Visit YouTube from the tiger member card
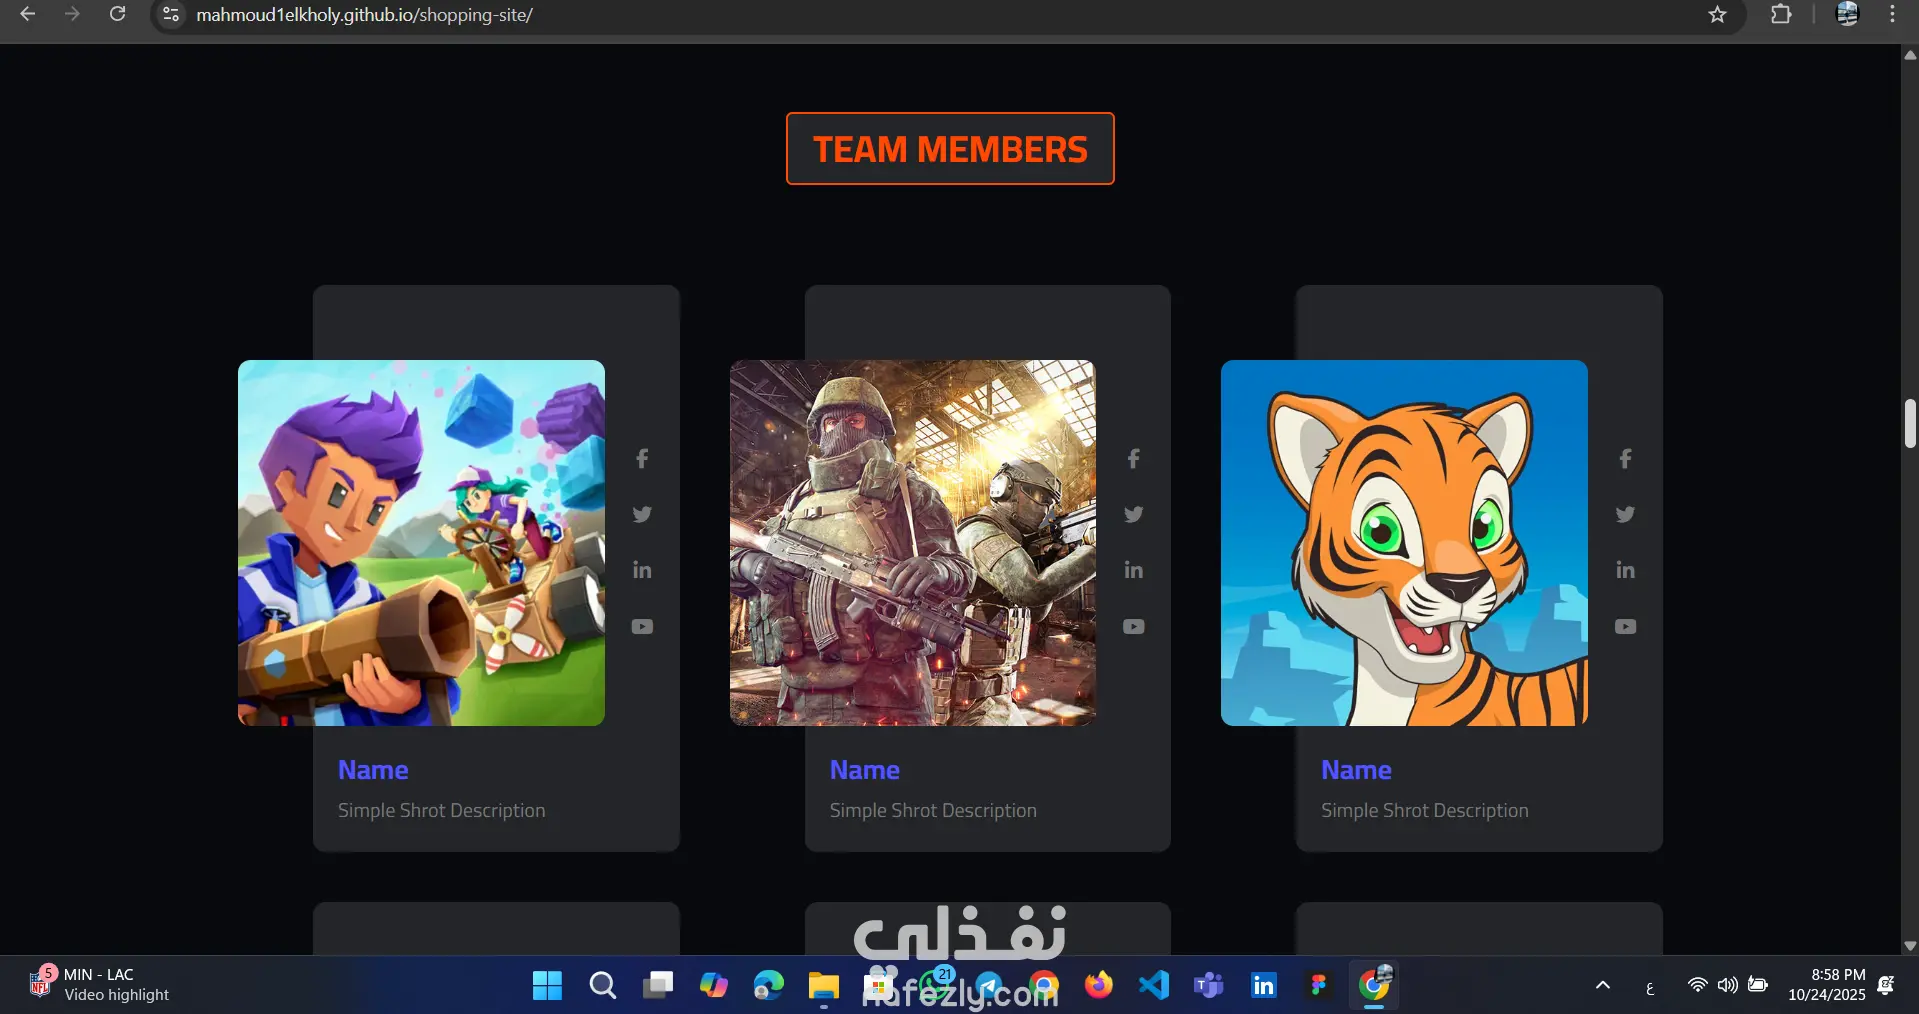 1625,627
